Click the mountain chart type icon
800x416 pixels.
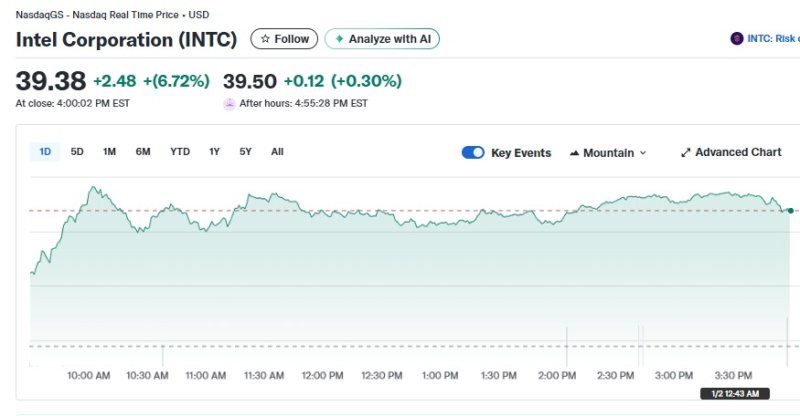click(x=575, y=153)
